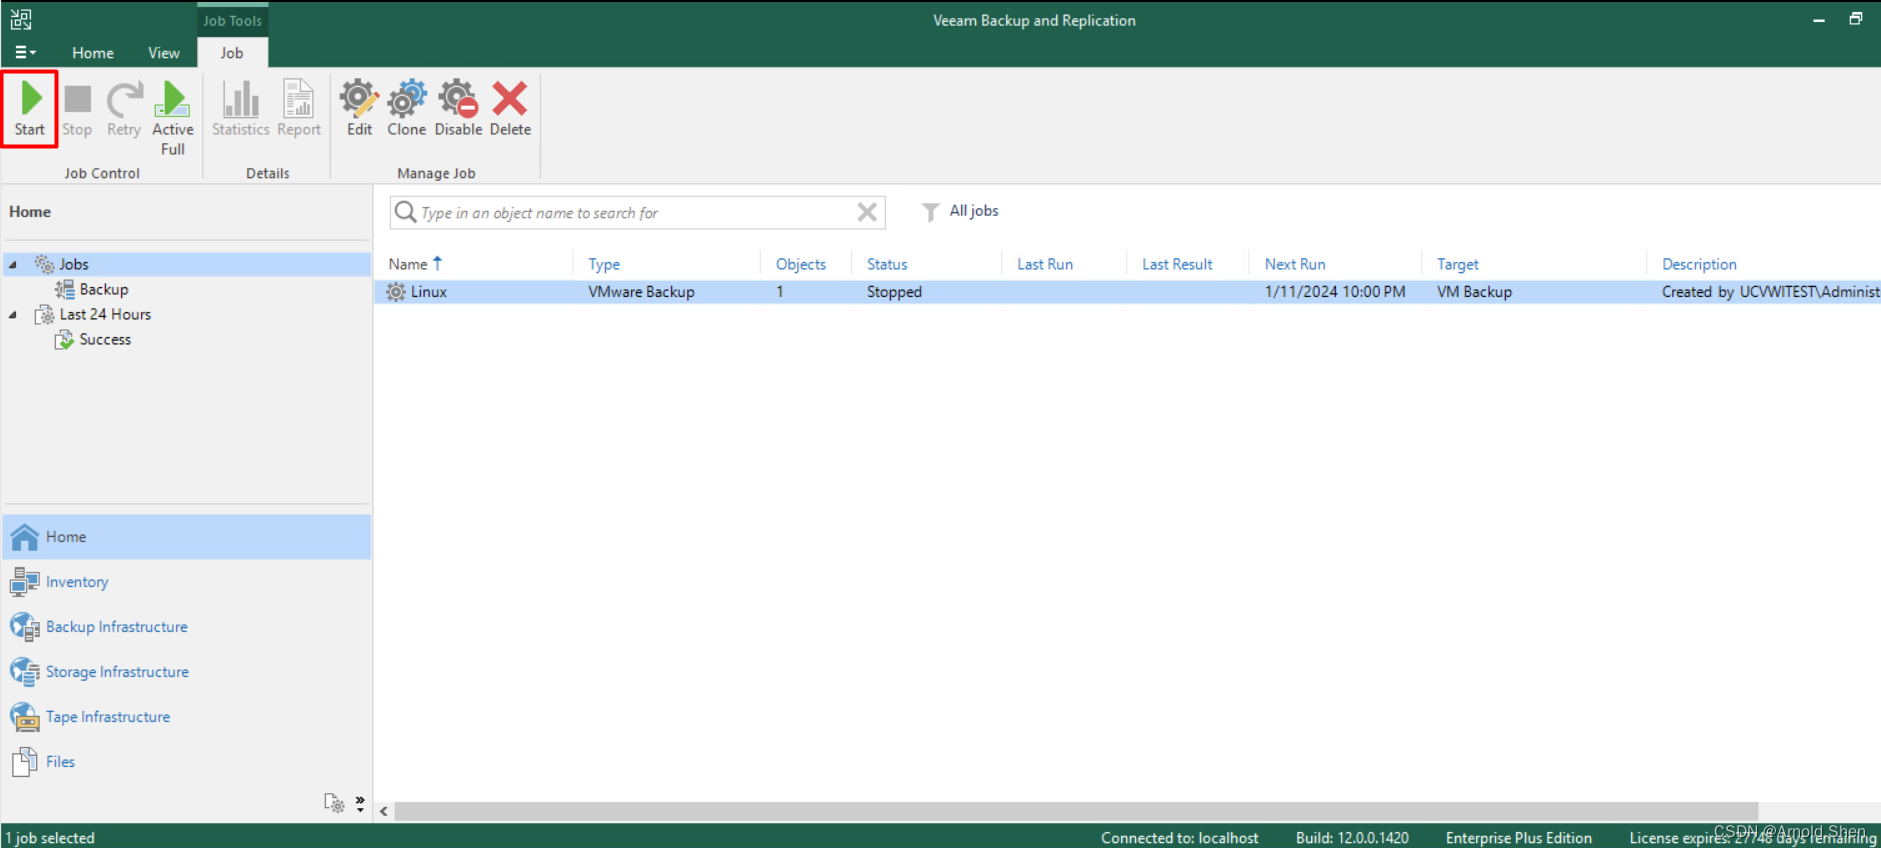Start the selected backup job
Screen dimensions: 1881x848
(x=30, y=109)
